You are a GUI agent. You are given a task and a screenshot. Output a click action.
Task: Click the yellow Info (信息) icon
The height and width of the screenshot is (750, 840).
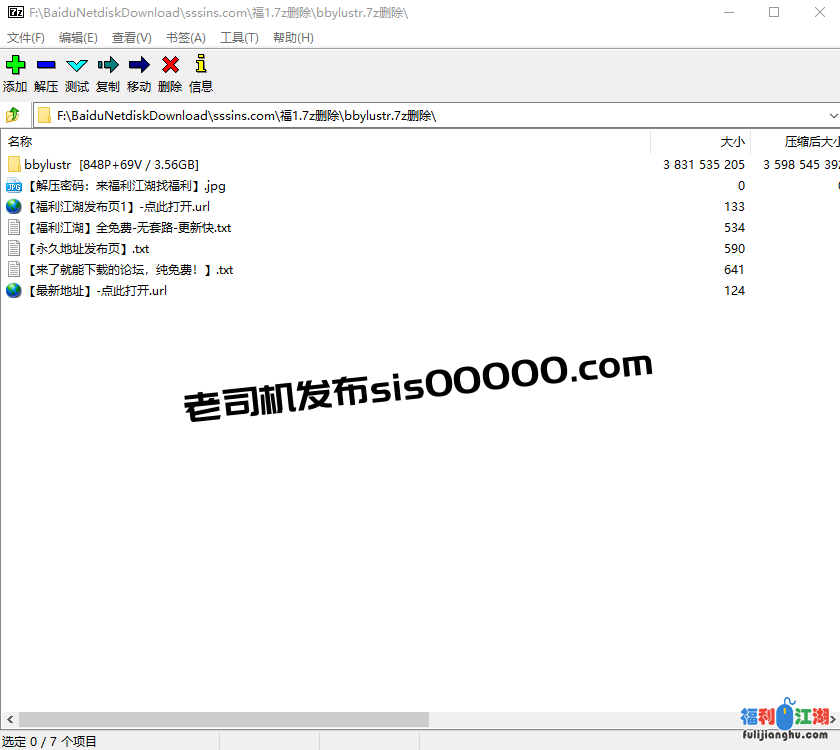(201, 65)
